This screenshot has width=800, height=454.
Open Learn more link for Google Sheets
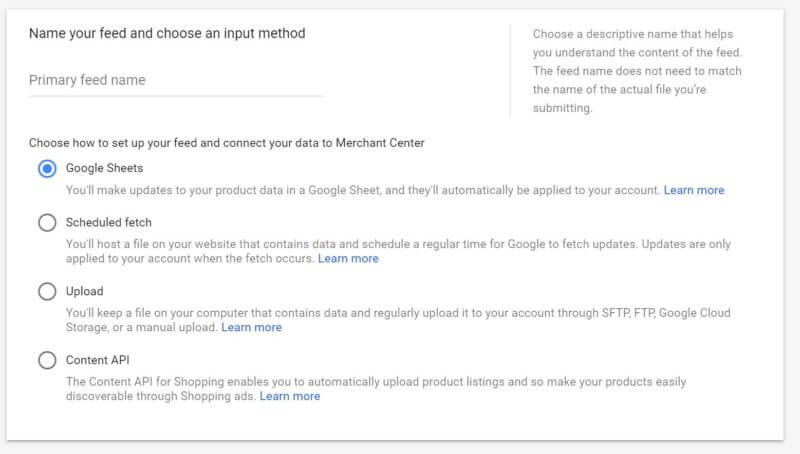click(x=694, y=190)
